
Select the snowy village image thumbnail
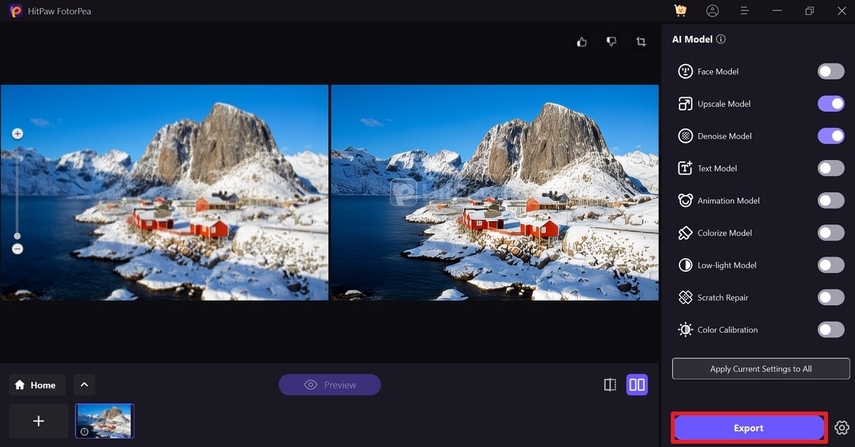104,421
